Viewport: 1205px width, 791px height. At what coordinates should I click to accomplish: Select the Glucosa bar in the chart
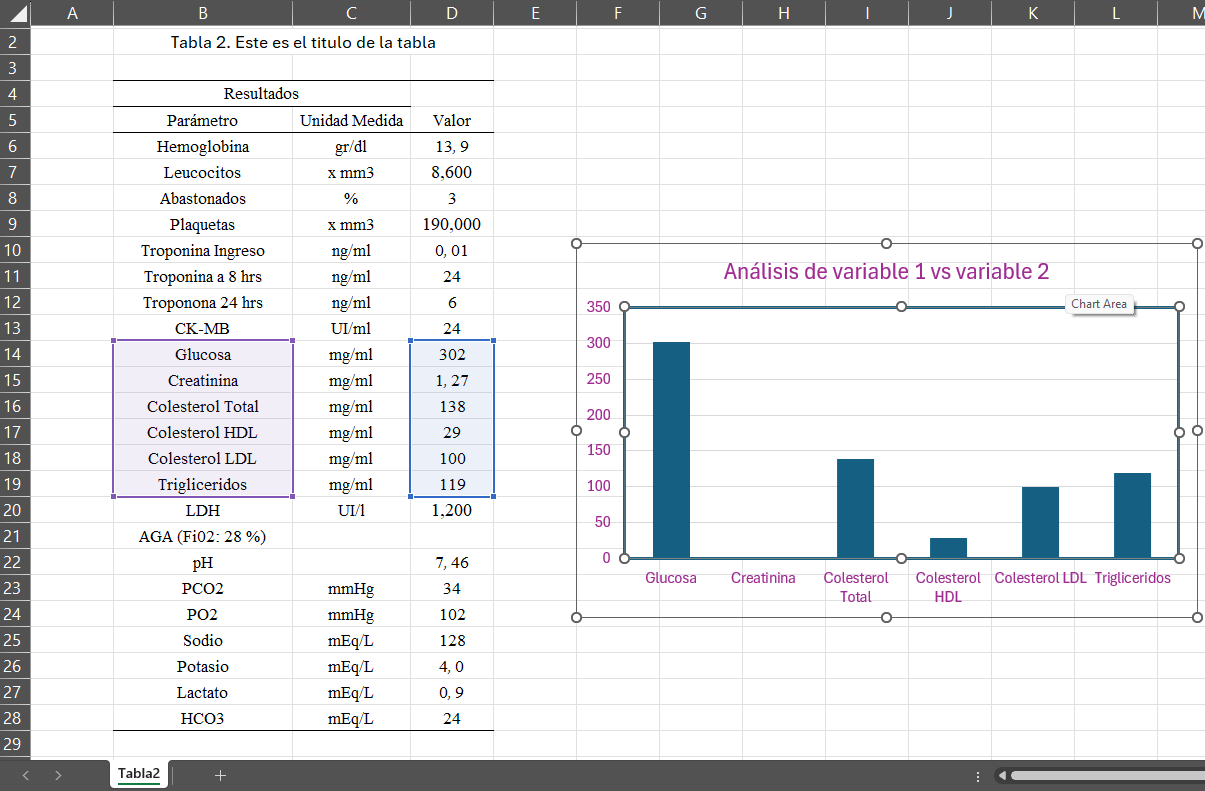pyautogui.click(x=671, y=450)
